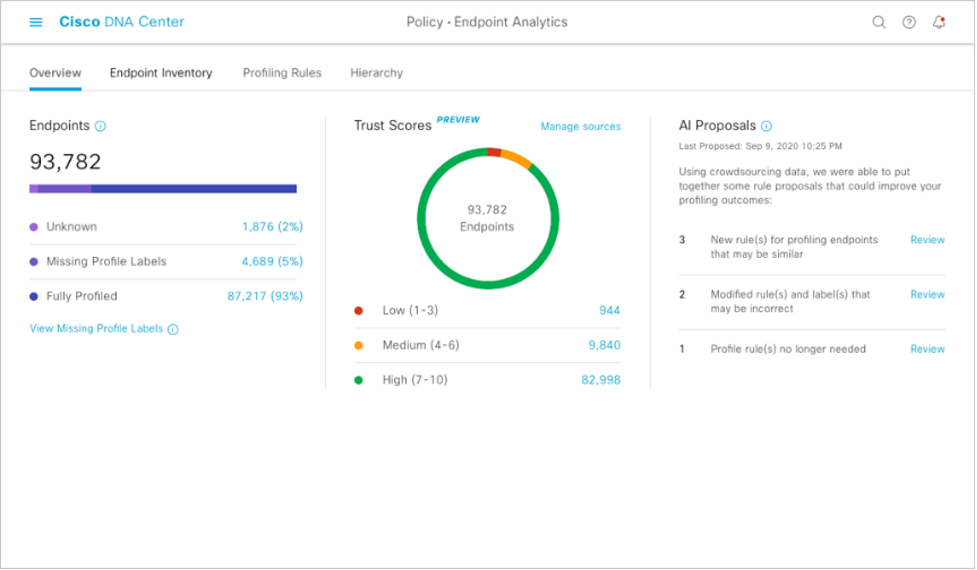Switch to the Endpoint Inventory tab
The width and height of the screenshot is (977, 570).
tap(161, 73)
